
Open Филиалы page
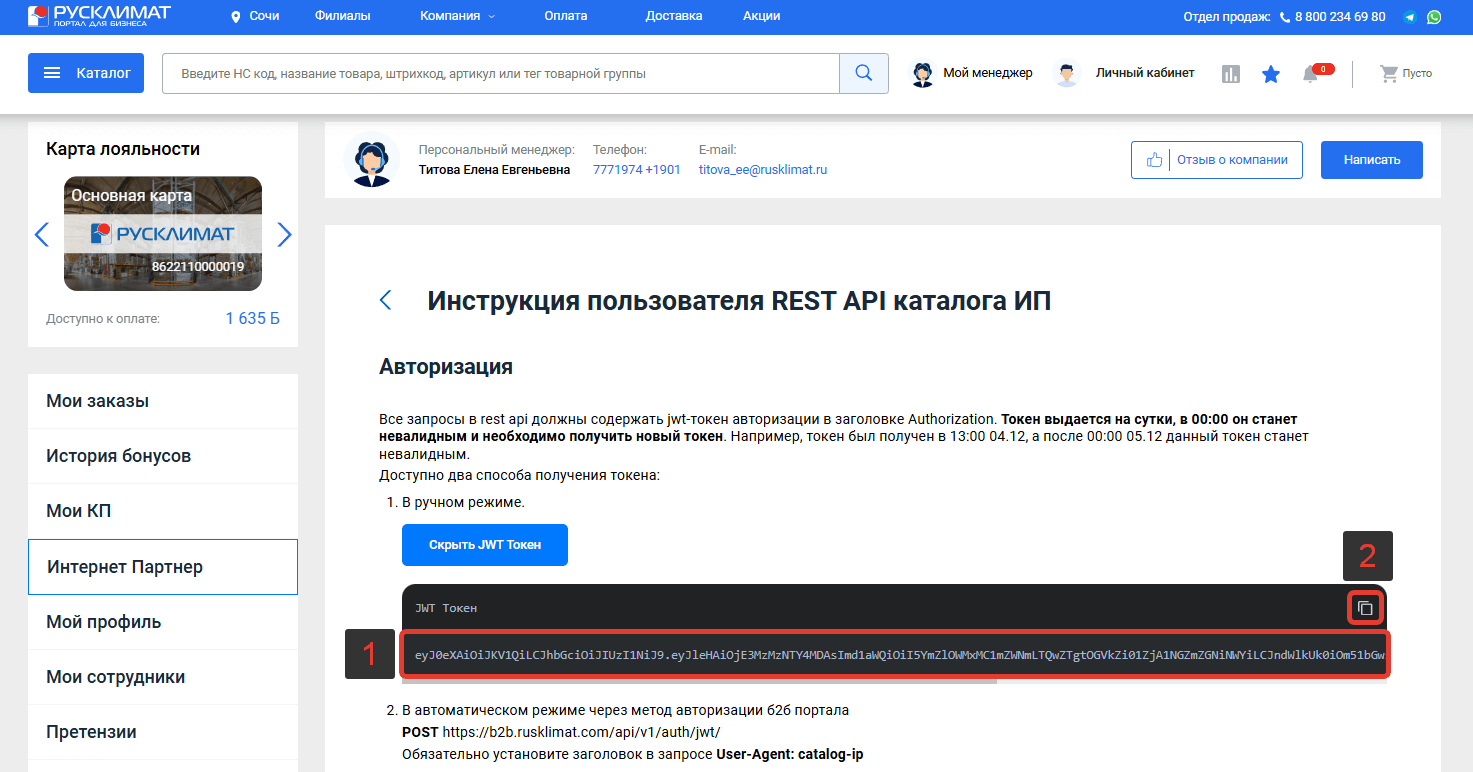(342, 17)
